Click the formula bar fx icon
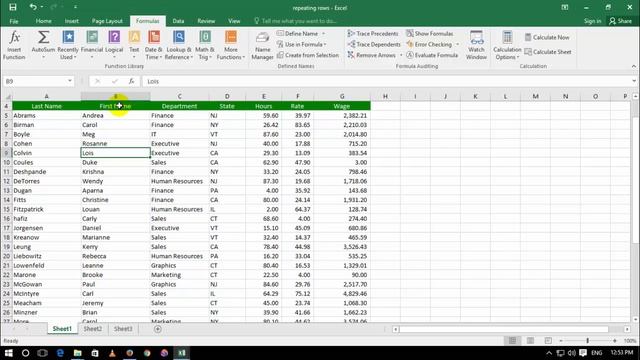The image size is (640, 360). [131, 81]
